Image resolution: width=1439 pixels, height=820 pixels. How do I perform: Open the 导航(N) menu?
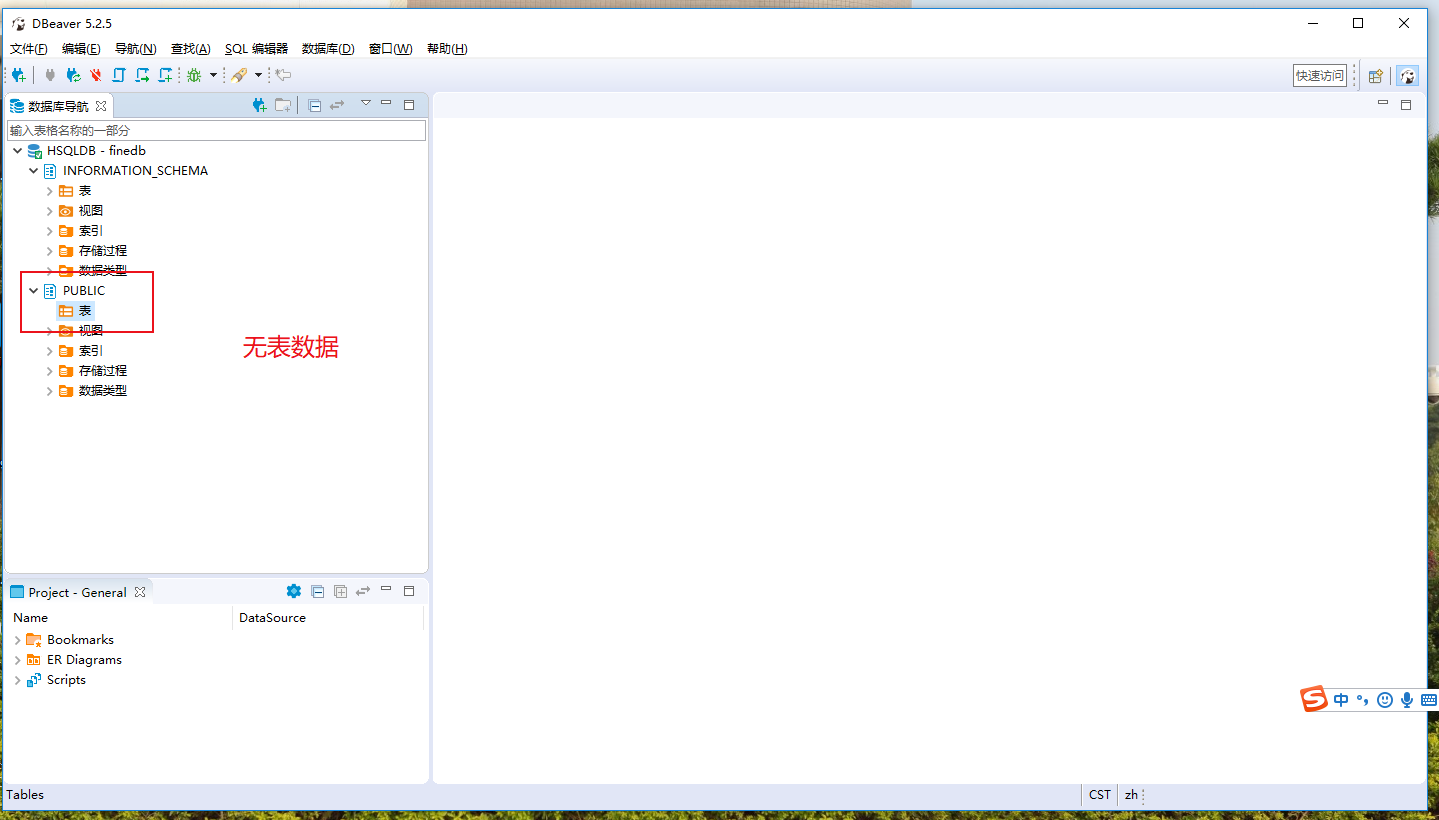(135, 49)
